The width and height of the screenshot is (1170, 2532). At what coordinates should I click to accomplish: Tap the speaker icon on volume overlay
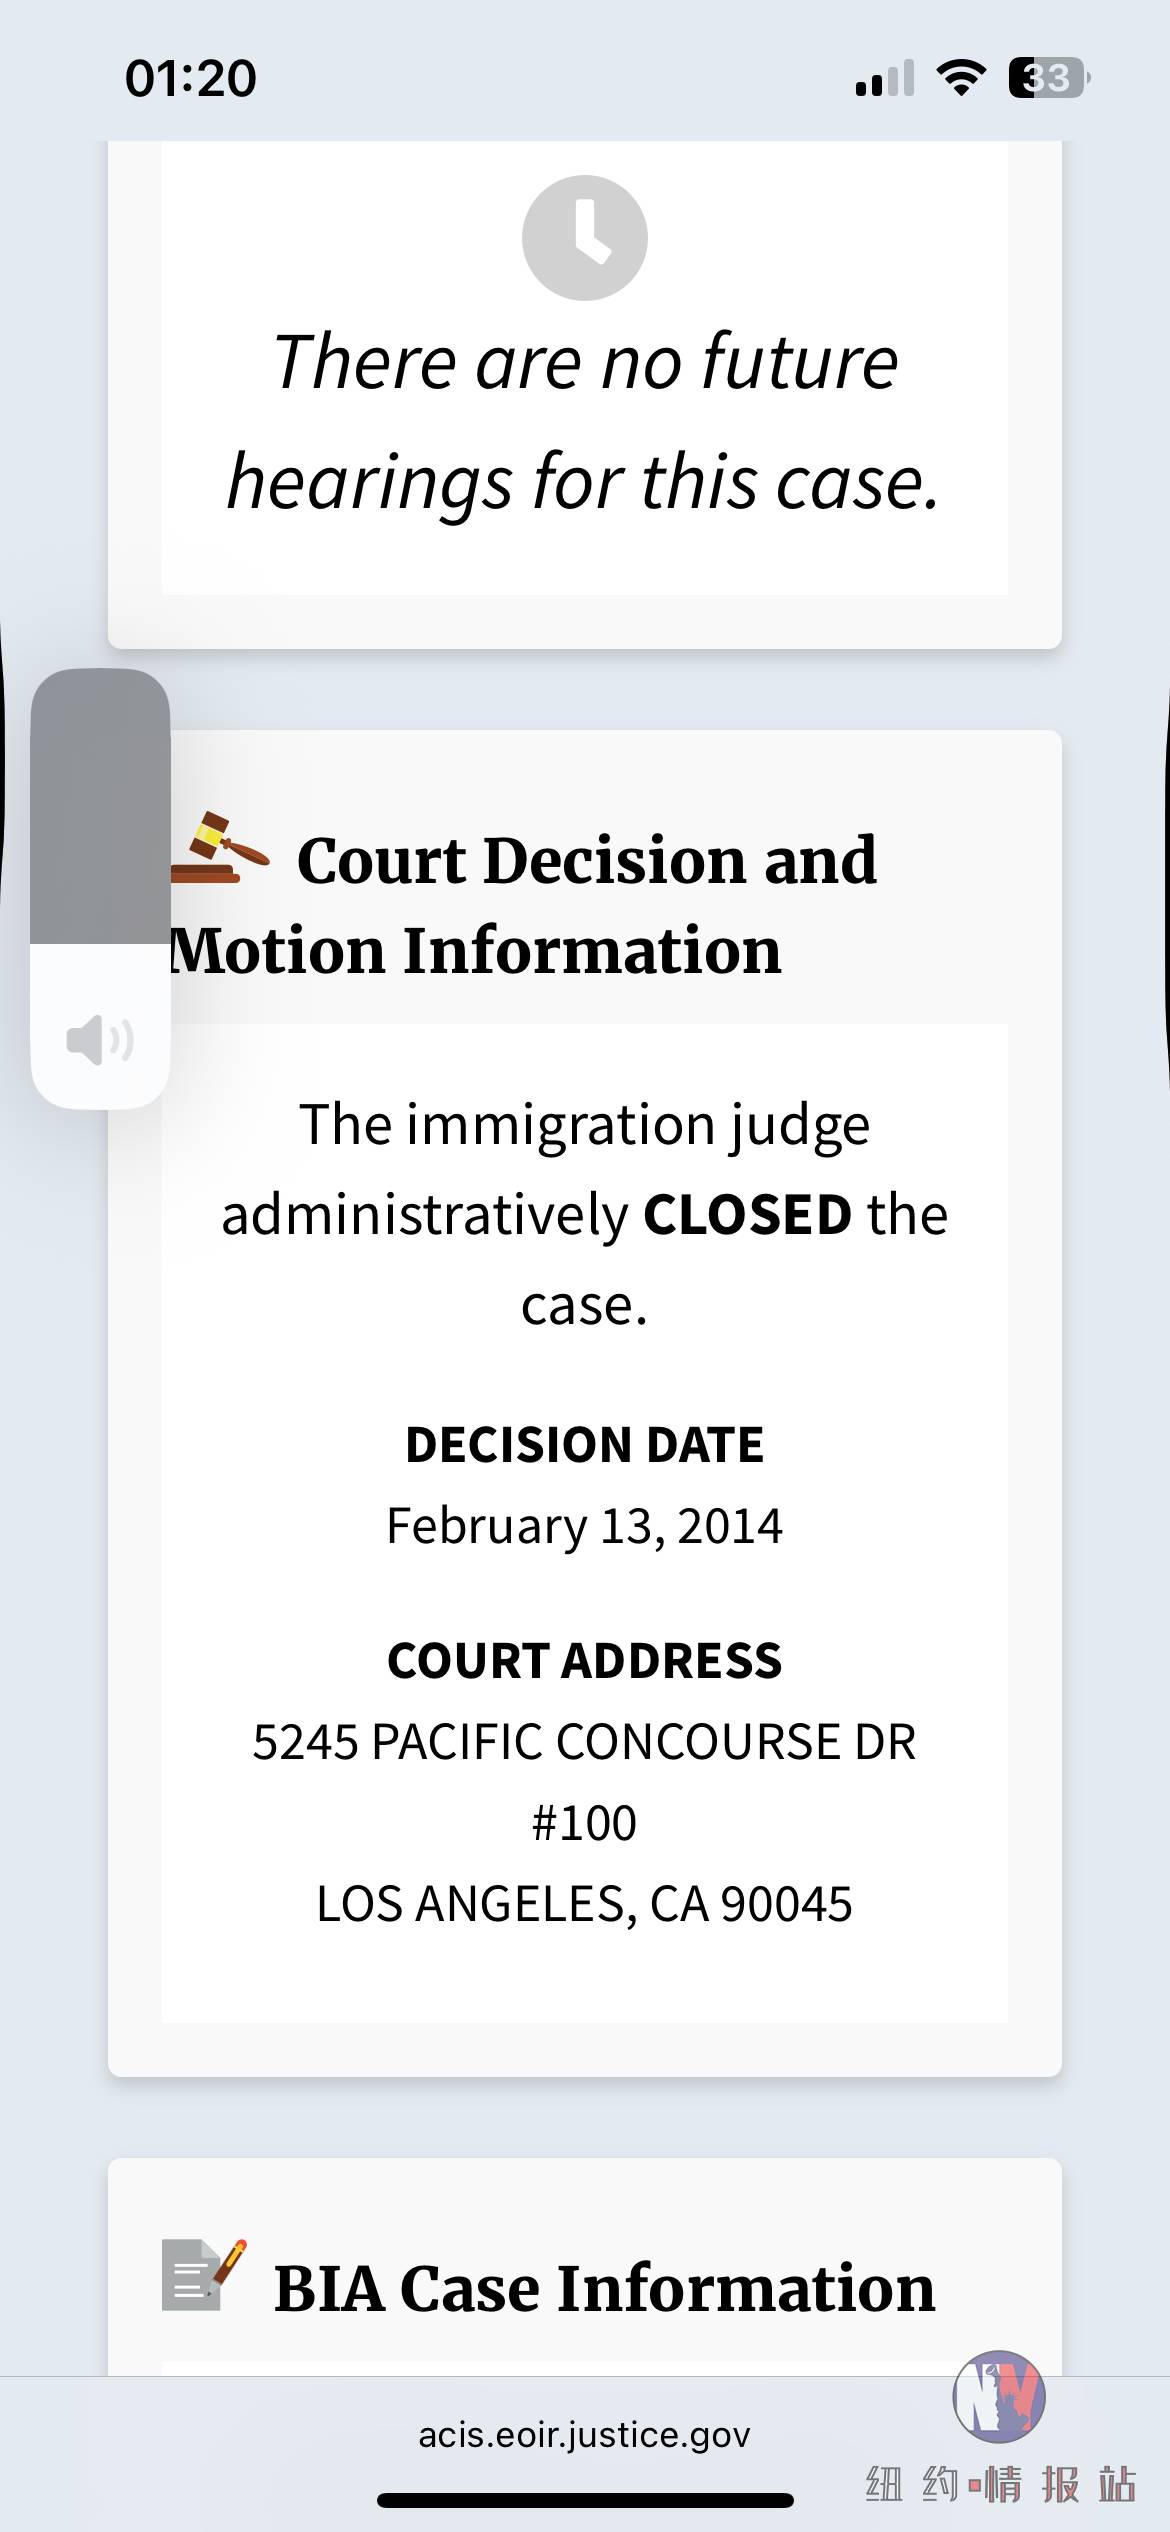[x=100, y=1039]
